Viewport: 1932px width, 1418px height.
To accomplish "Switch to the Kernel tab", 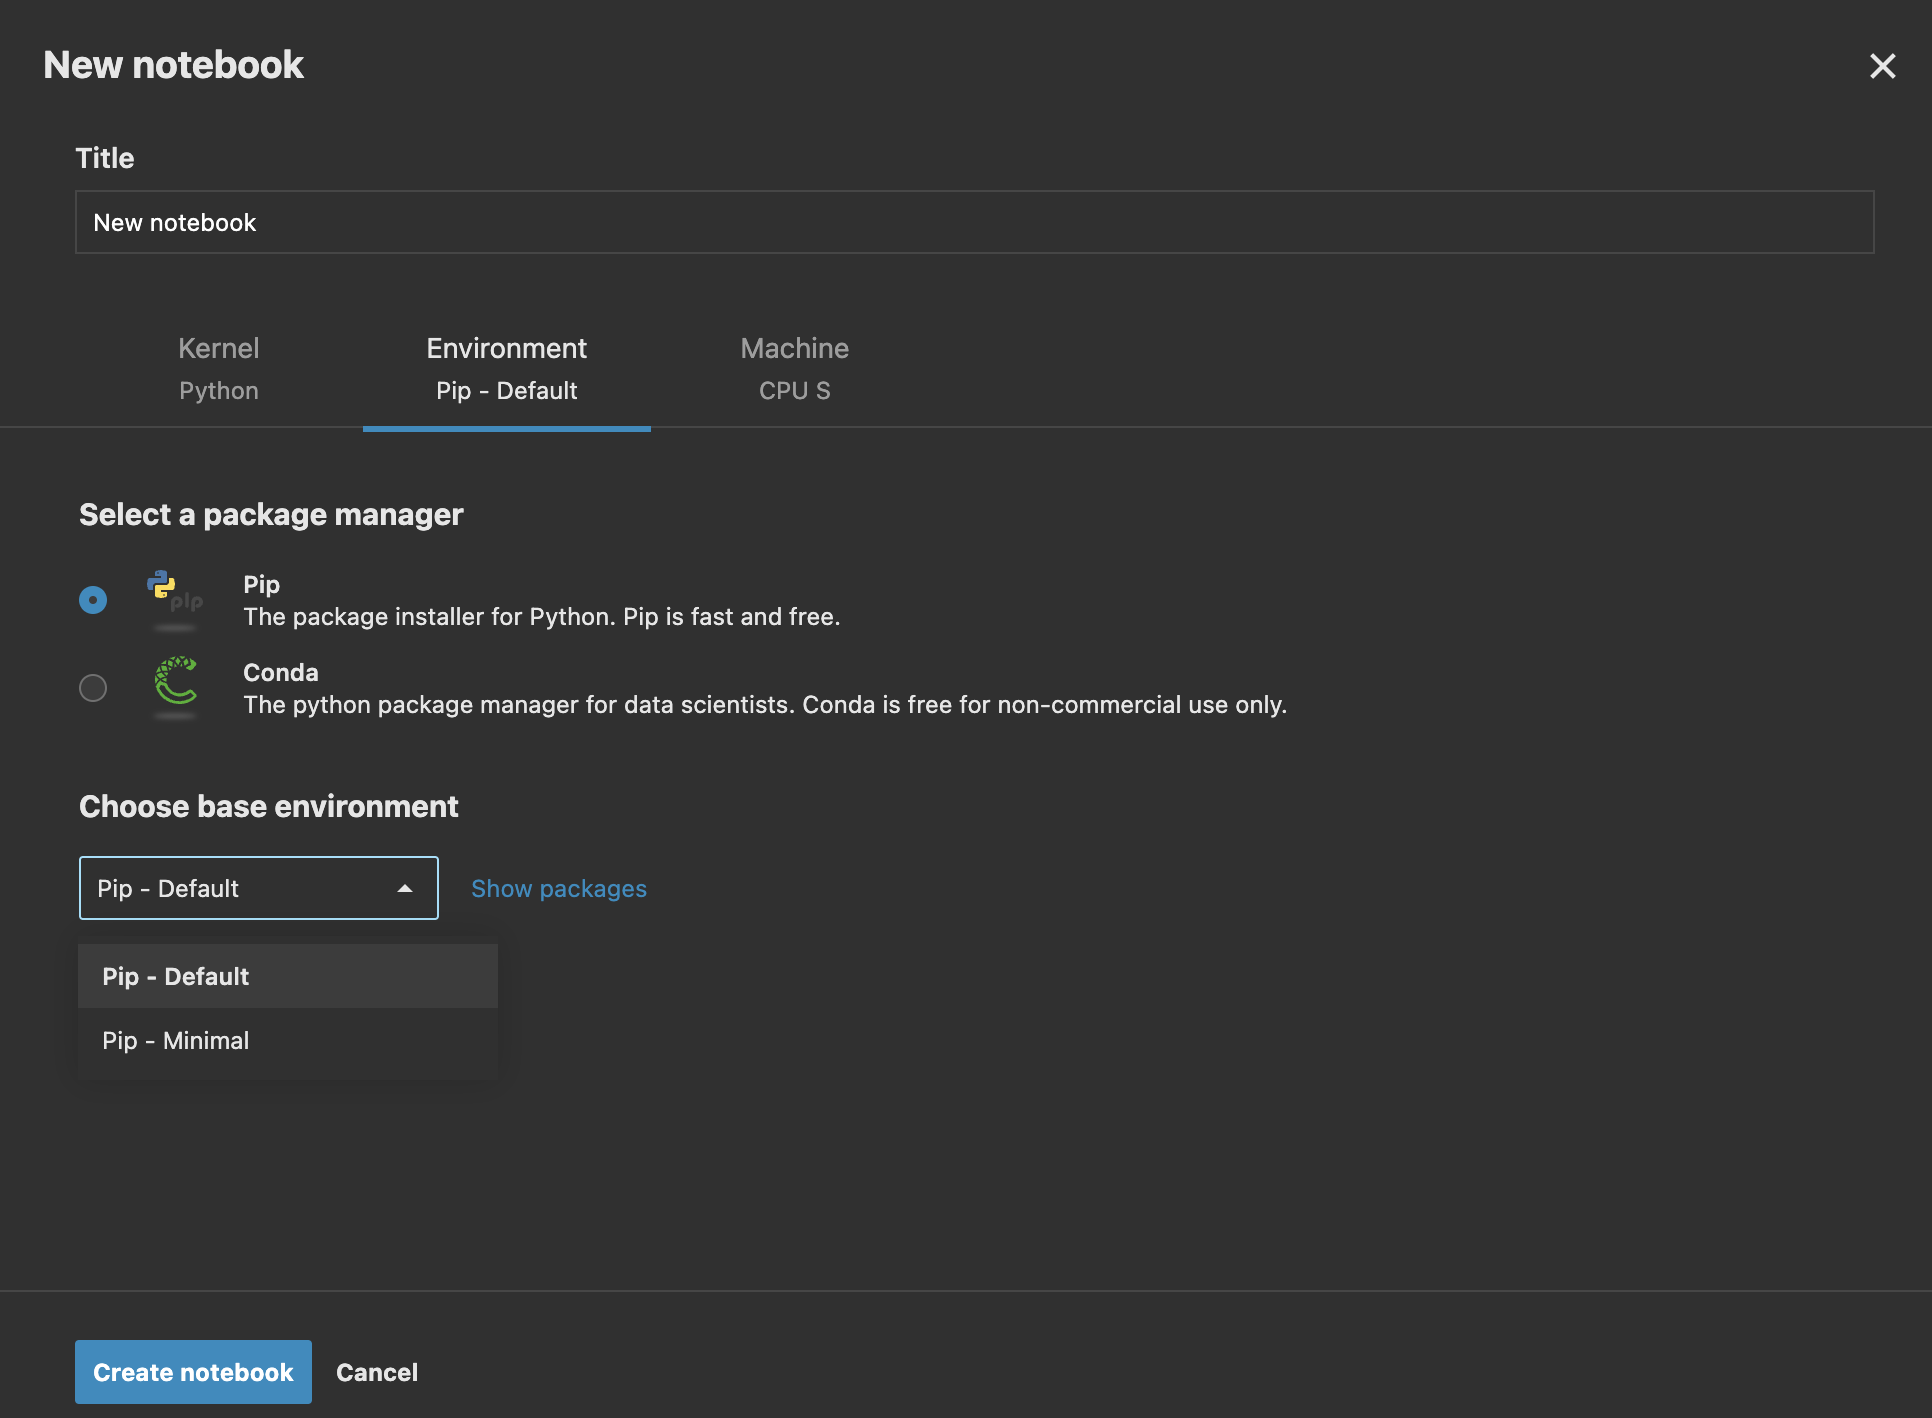I will pyautogui.click(x=218, y=368).
